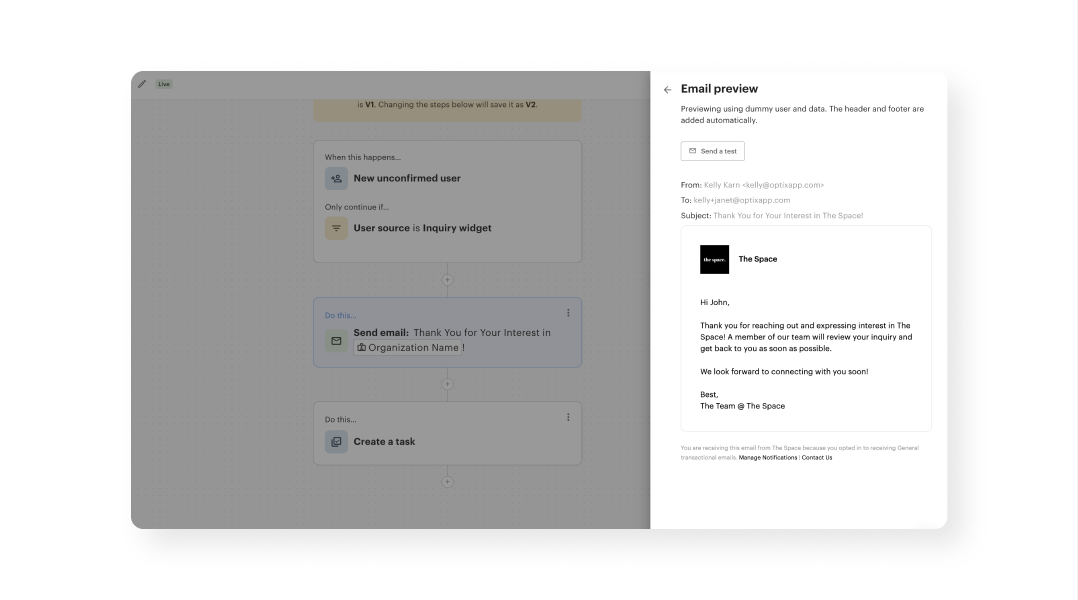Click the Send a test button
Image resolution: width=1078 pixels, height=600 pixels.
point(712,150)
